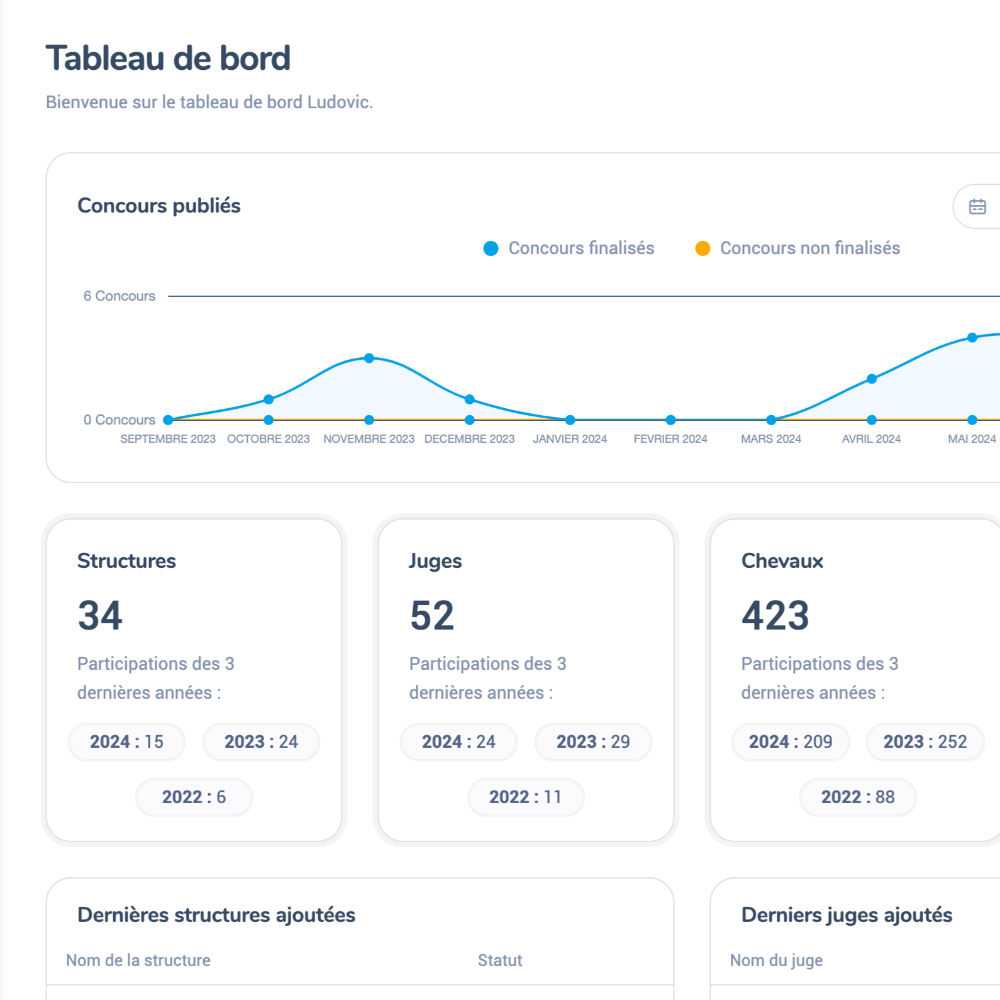This screenshot has height=1000, width=1000.
Task: Click the orange Concours non finalisés legend dot
Action: (702, 249)
